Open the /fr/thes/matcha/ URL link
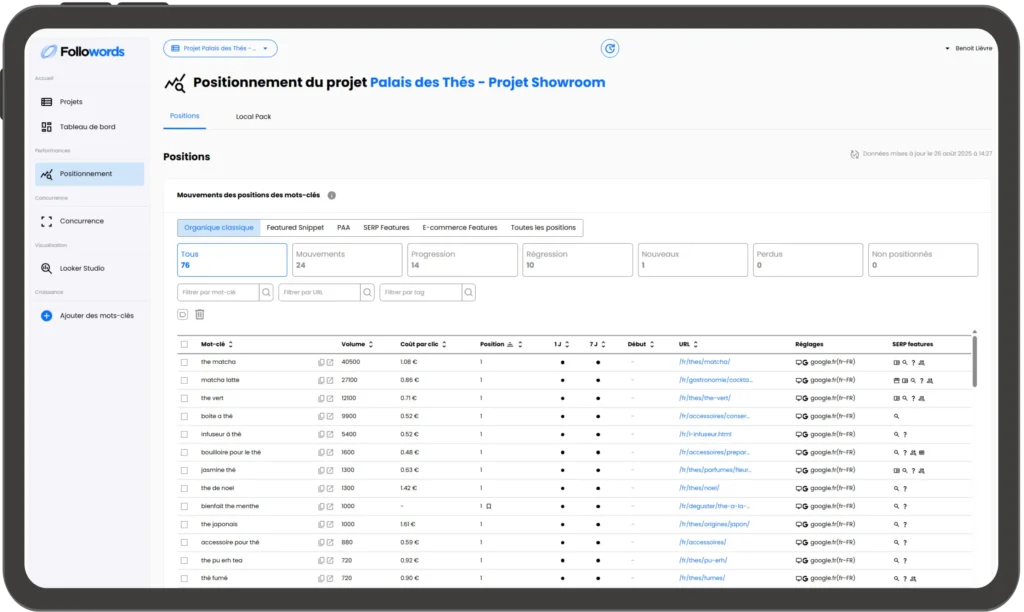This screenshot has height=612, width=1024. point(705,362)
